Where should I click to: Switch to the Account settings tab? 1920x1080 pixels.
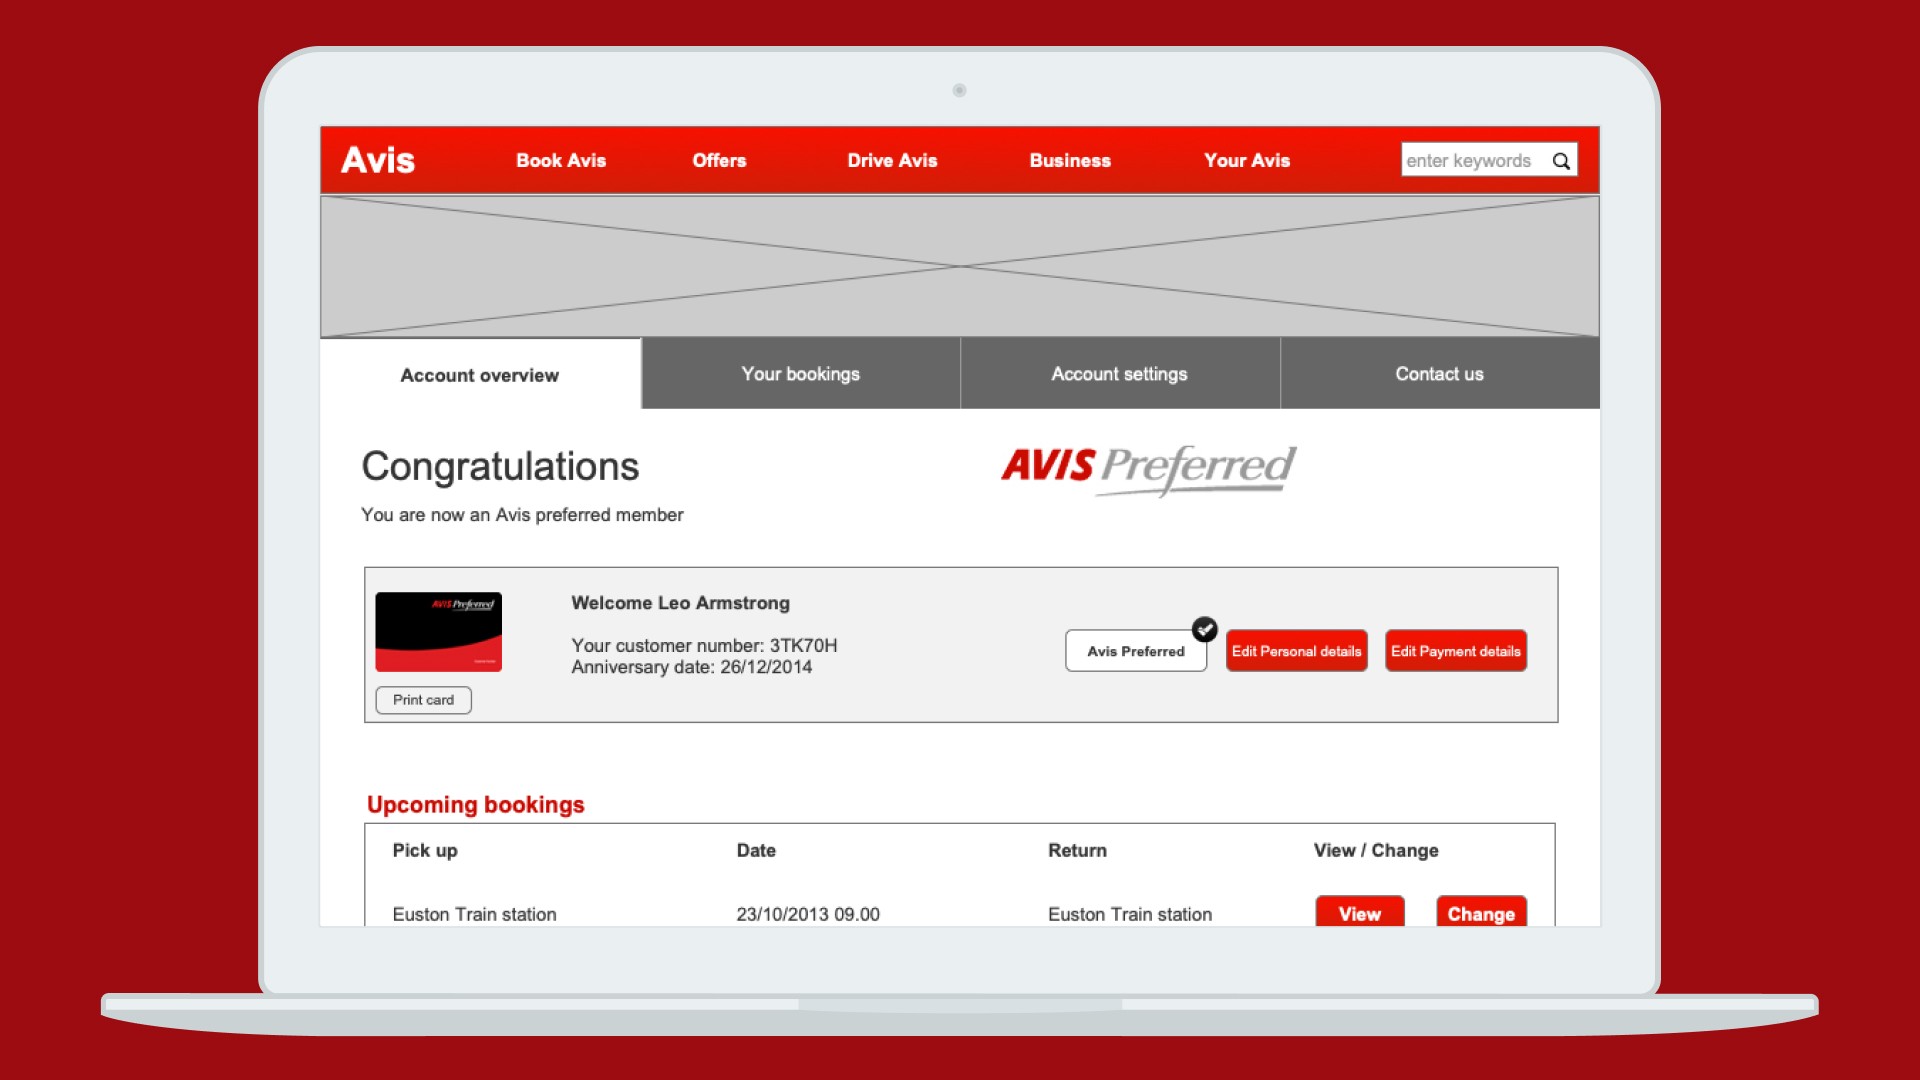1119,374
